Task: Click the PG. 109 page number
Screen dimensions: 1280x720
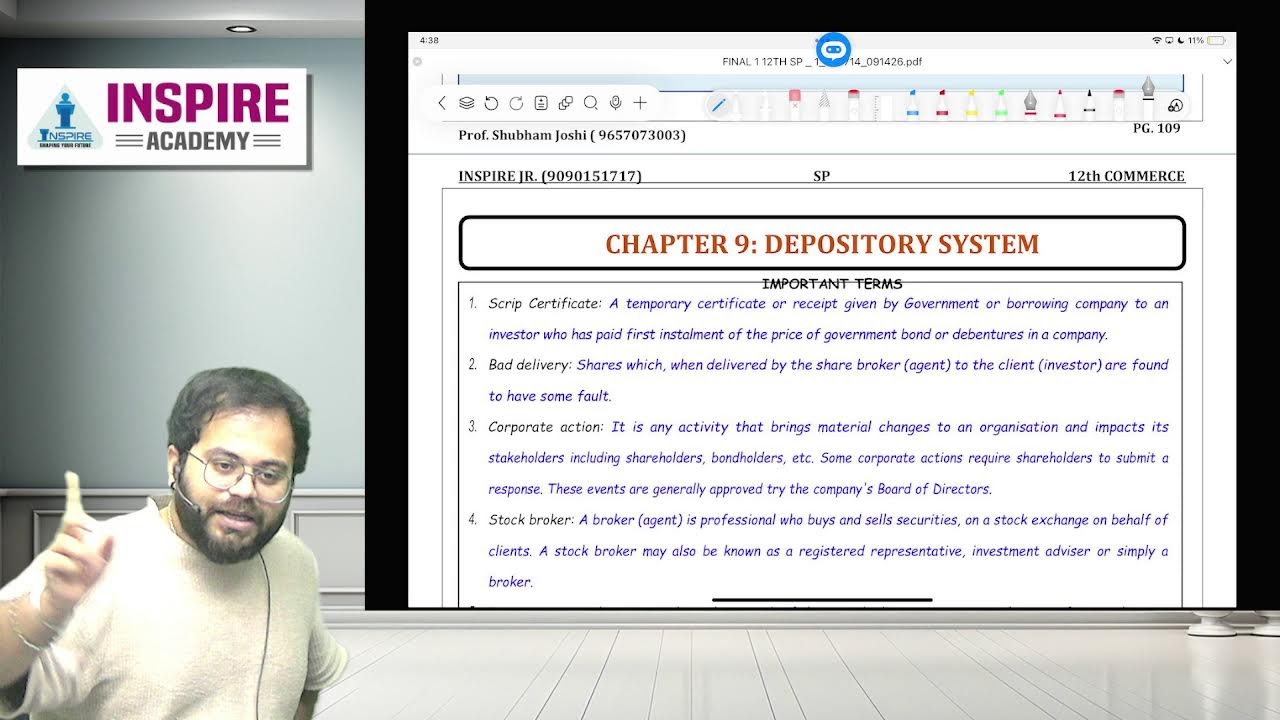Action: [1156, 128]
